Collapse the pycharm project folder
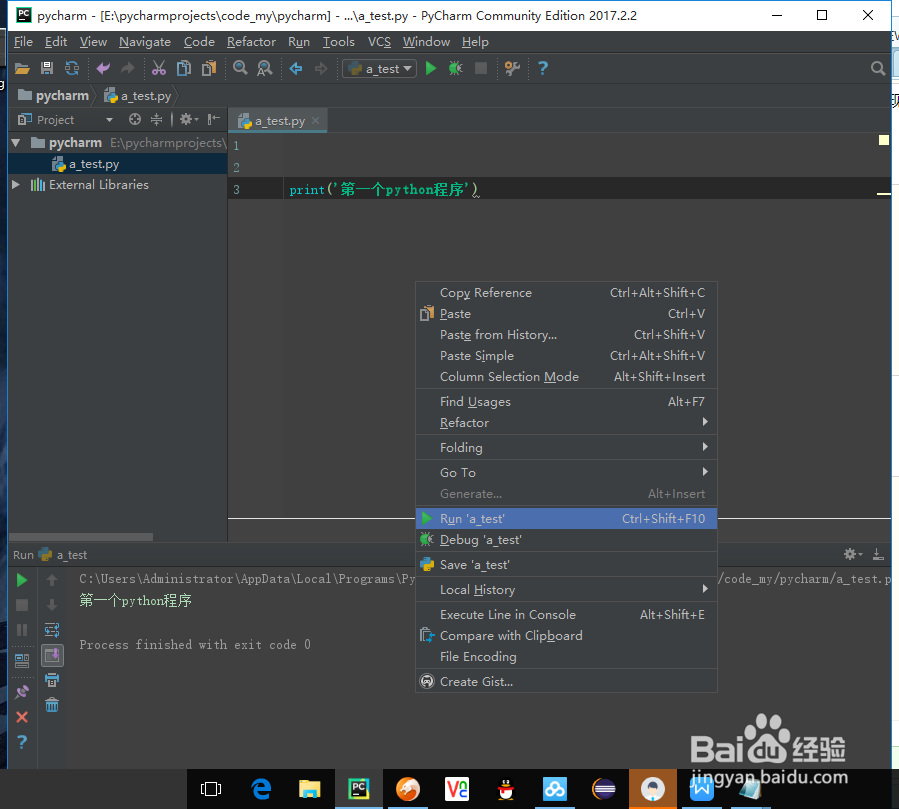Image resolution: width=899 pixels, height=809 pixels. click(x=16, y=142)
